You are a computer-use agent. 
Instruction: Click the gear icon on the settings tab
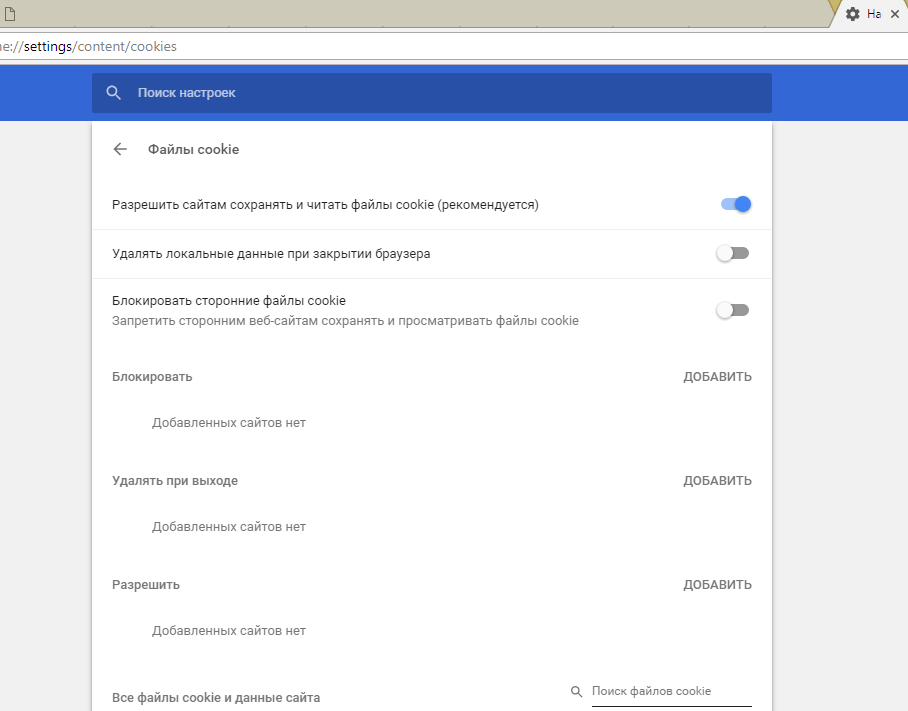(852, 14)
